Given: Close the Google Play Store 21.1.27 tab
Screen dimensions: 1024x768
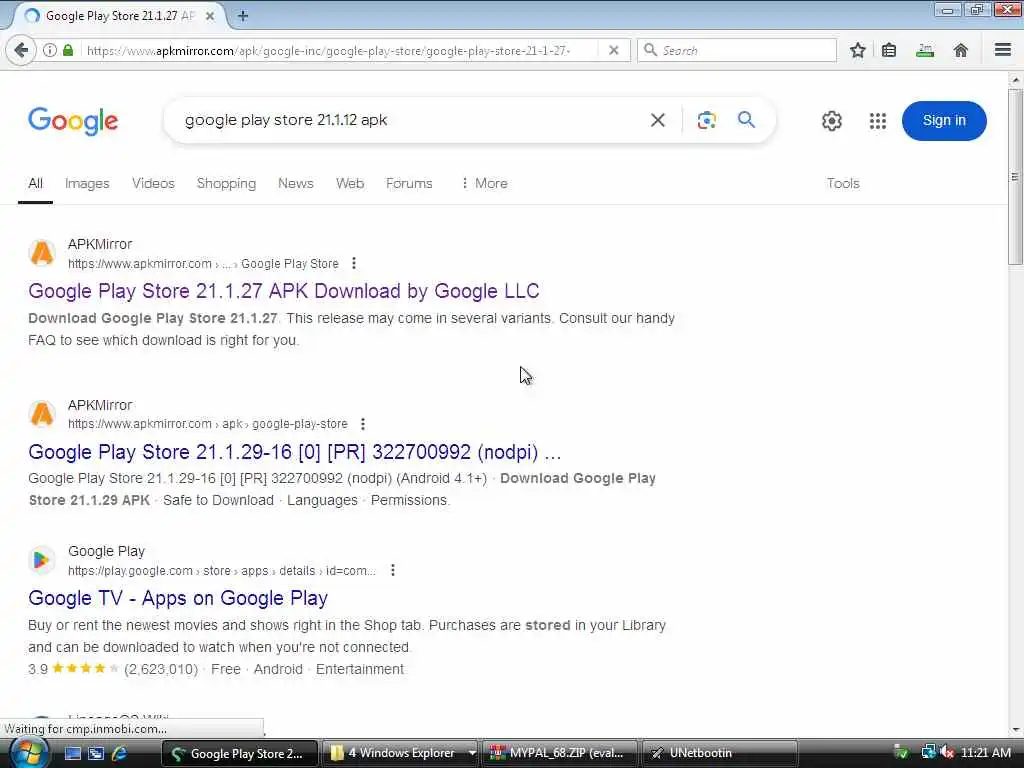Looking at the screenshot, I should [x=210, y=16].
